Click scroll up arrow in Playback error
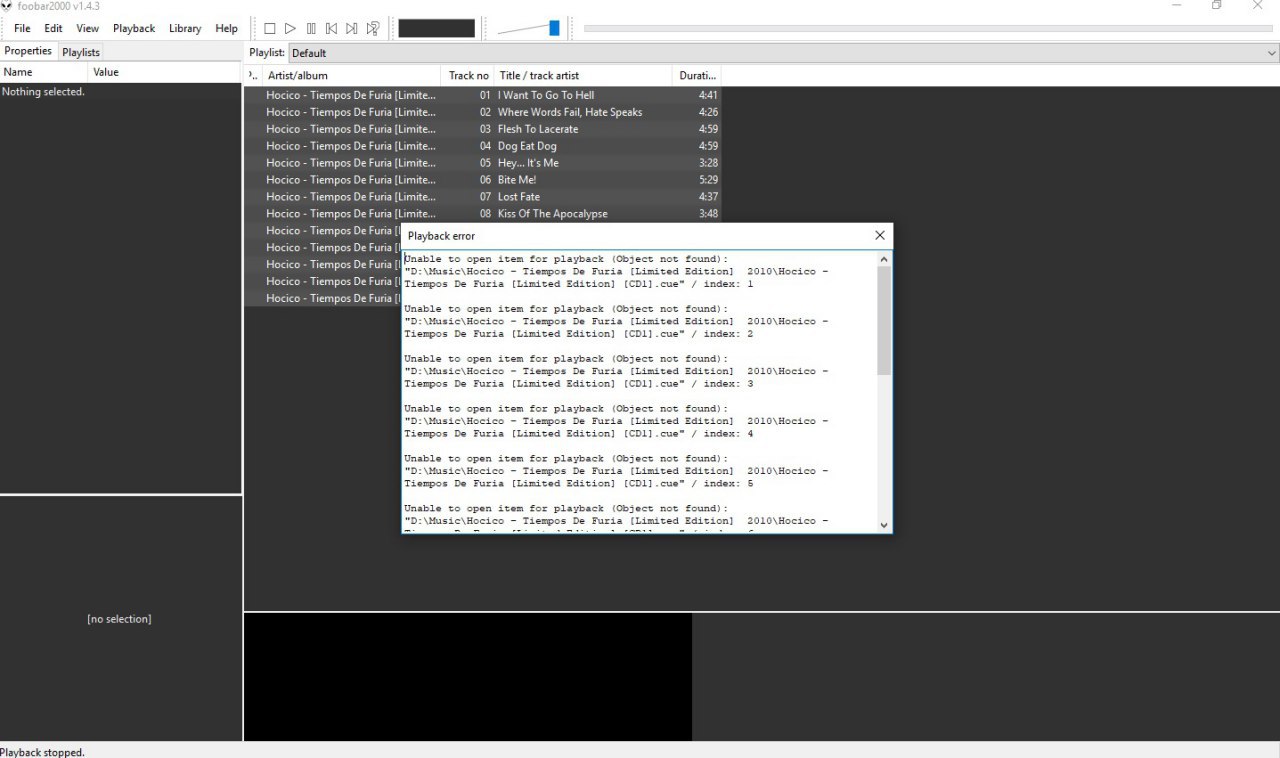This screenshot has height=758, width=1280. (x=884, y=258)
